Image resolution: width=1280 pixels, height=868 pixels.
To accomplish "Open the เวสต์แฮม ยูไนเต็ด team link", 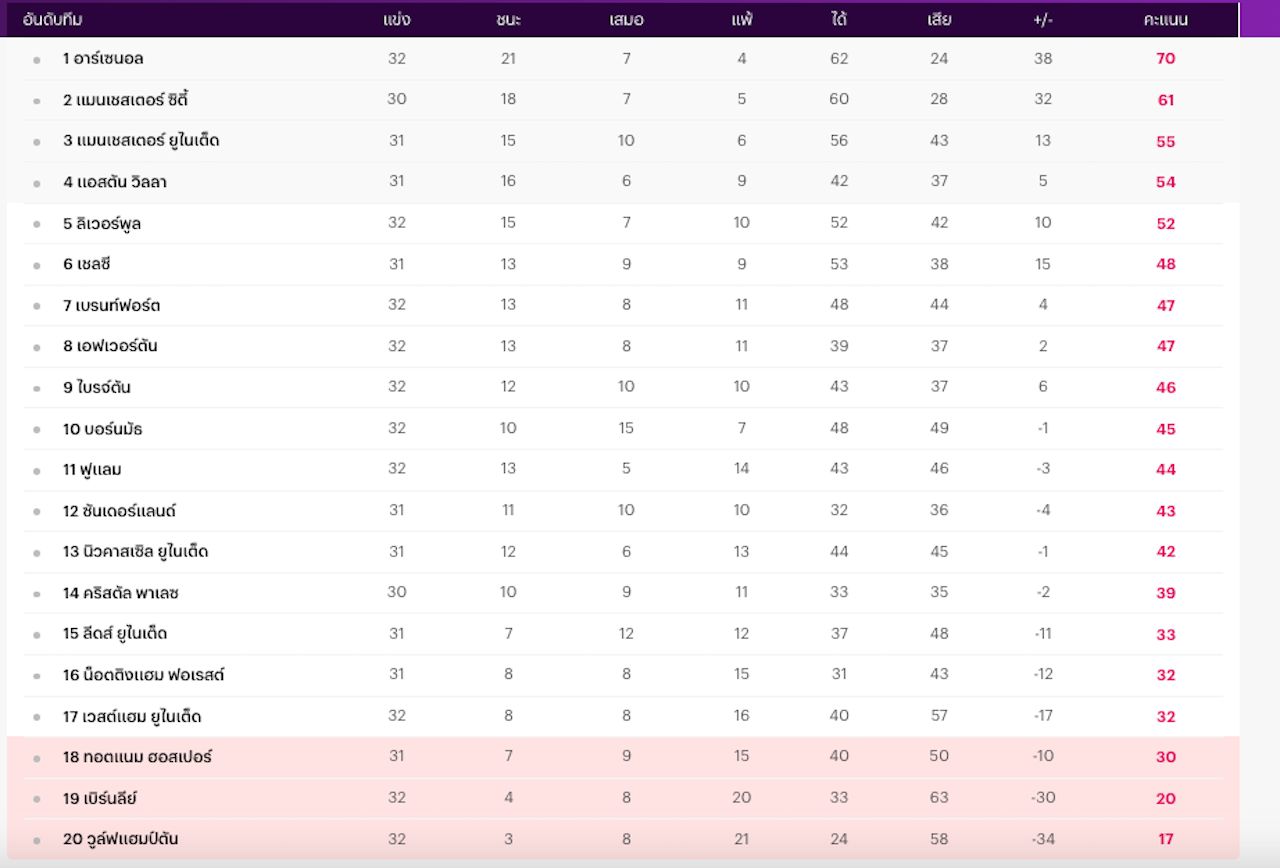I will pos(132,716).
